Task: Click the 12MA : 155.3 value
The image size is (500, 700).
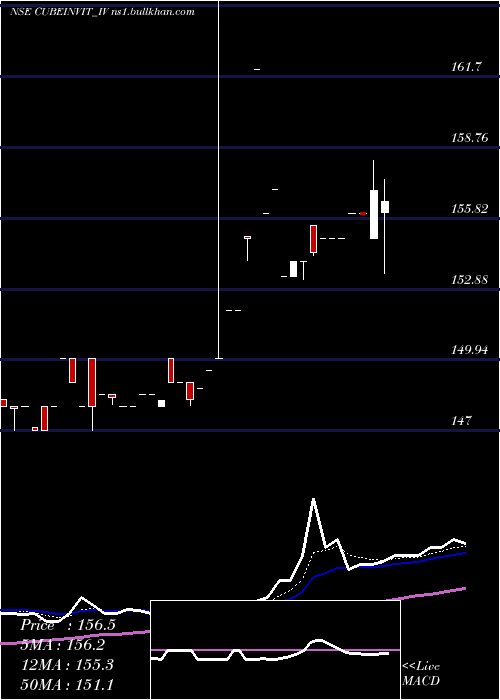Action: pos(67,665)
